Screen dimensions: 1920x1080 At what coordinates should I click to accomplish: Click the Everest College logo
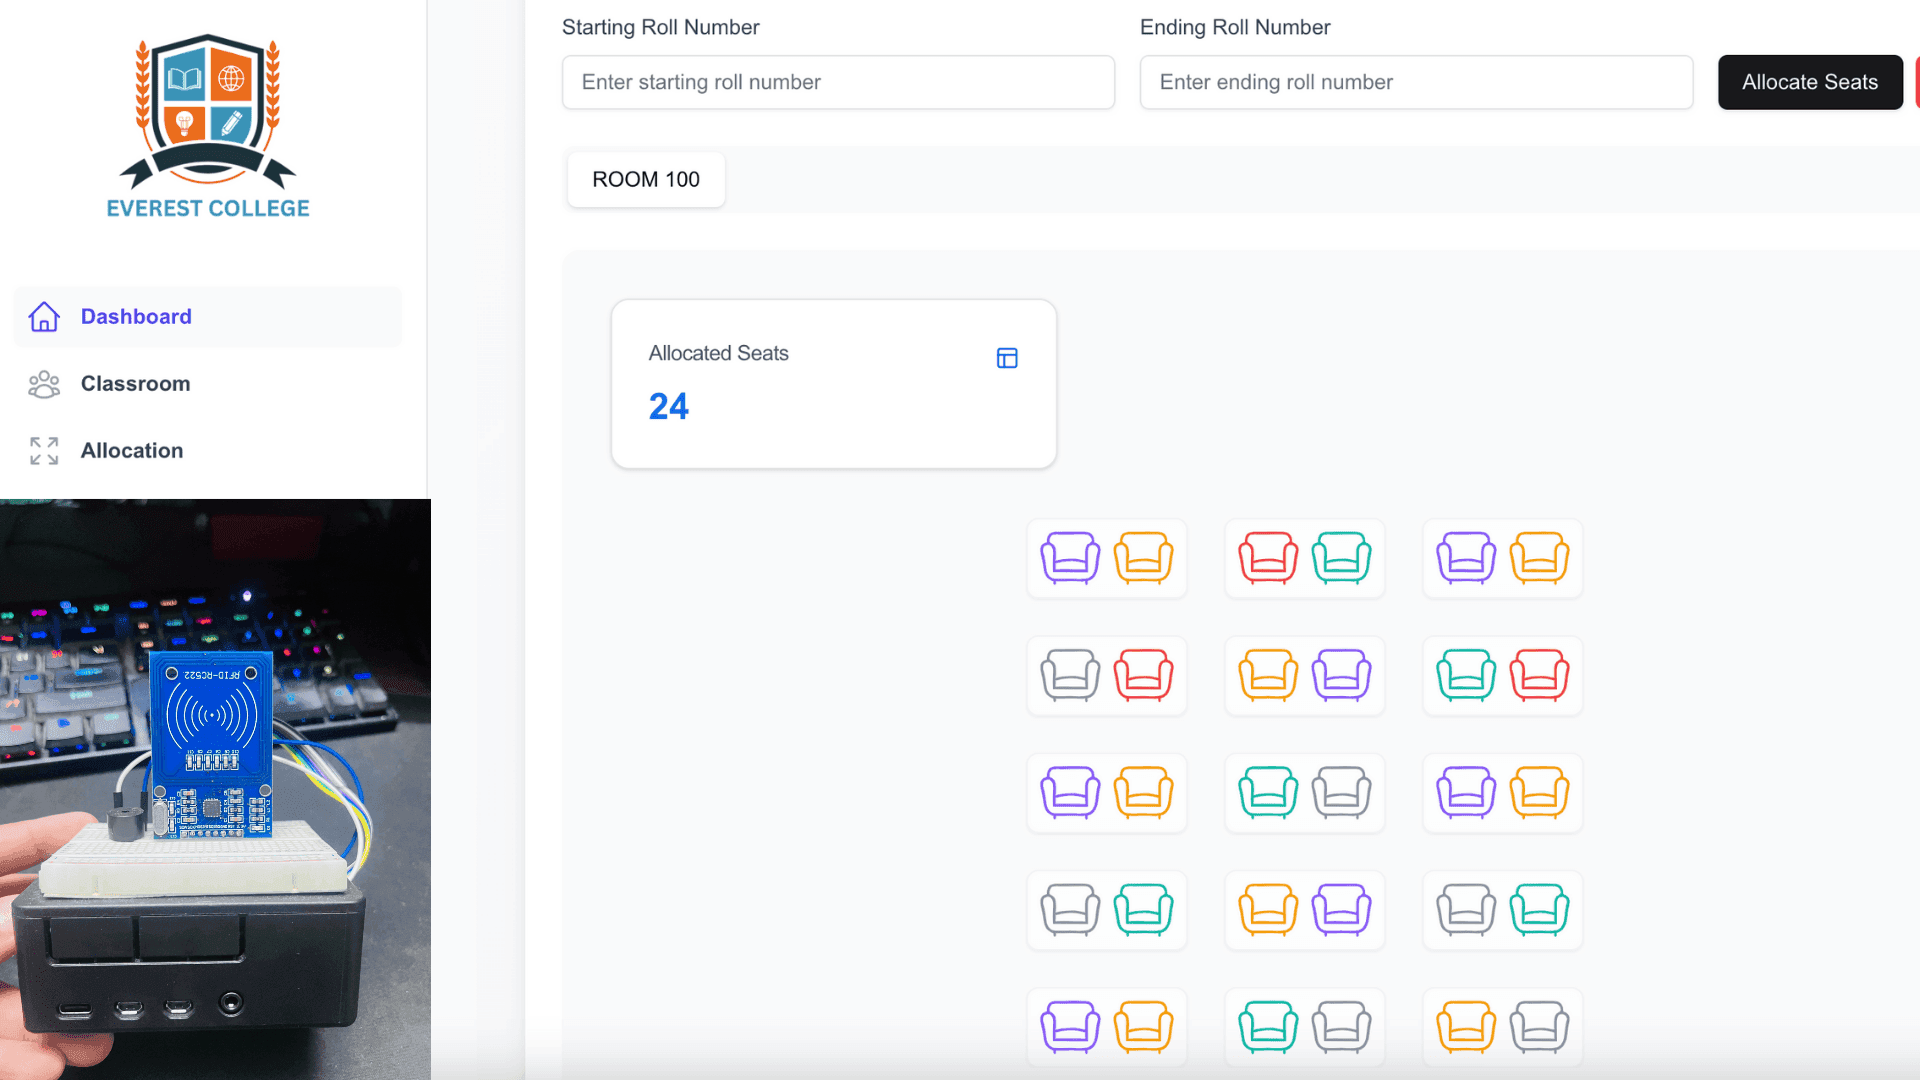[208, 125]
